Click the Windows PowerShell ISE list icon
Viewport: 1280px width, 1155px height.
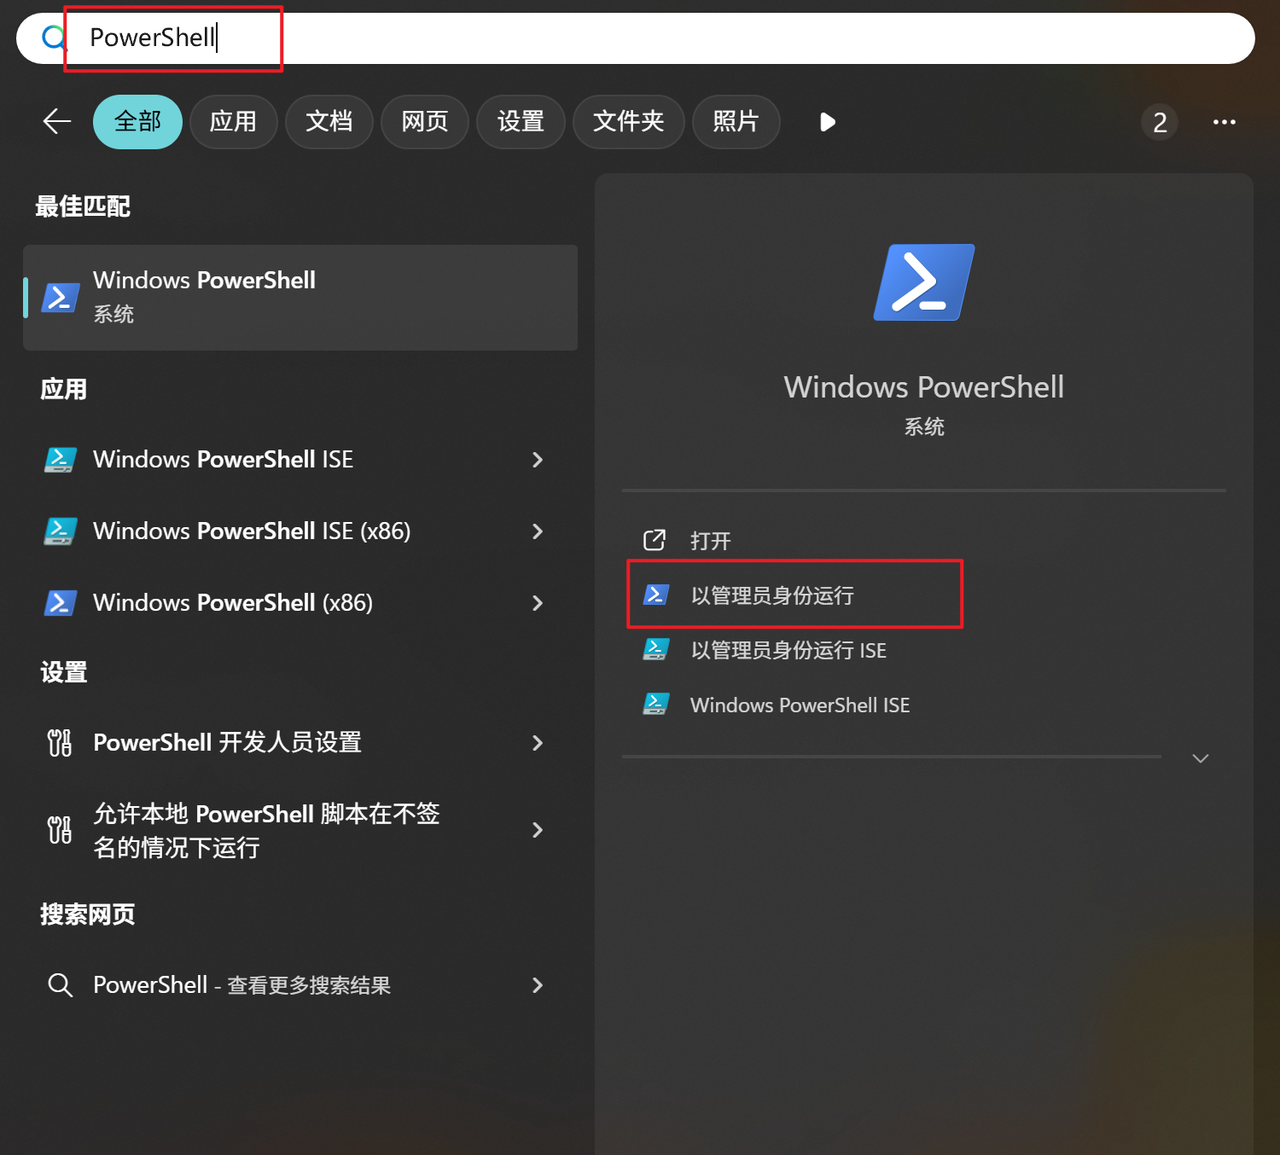[60, 460]
